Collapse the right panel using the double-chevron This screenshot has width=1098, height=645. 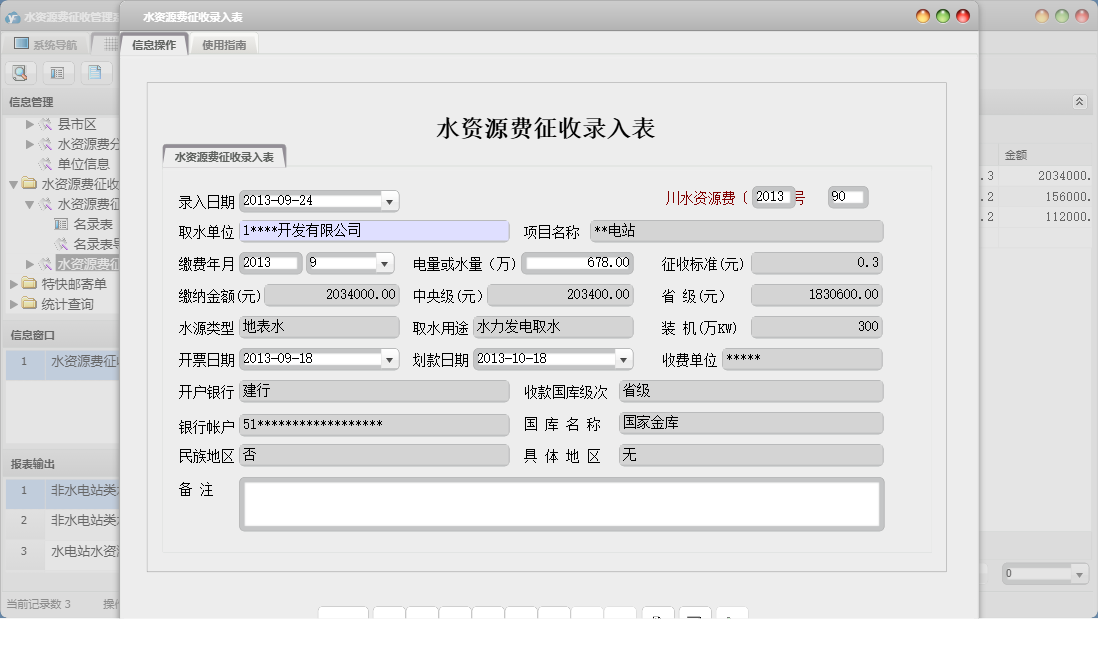tap(1080, 100)
